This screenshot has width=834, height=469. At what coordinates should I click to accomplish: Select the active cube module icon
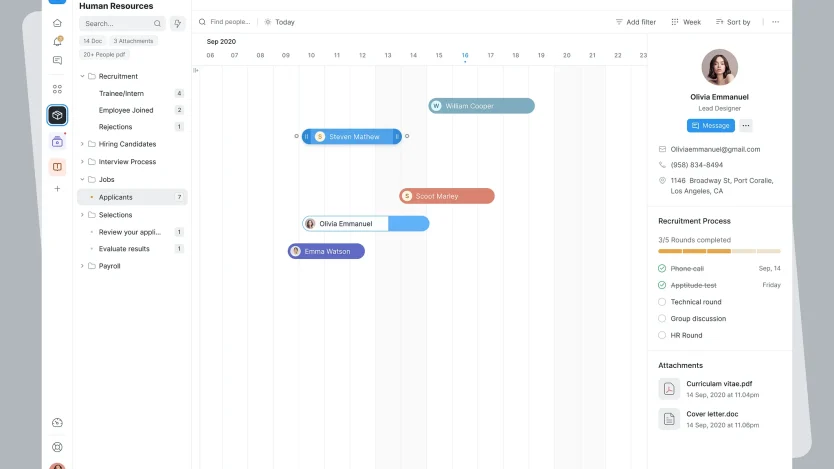pyautogui.click(x=57, y=115)
